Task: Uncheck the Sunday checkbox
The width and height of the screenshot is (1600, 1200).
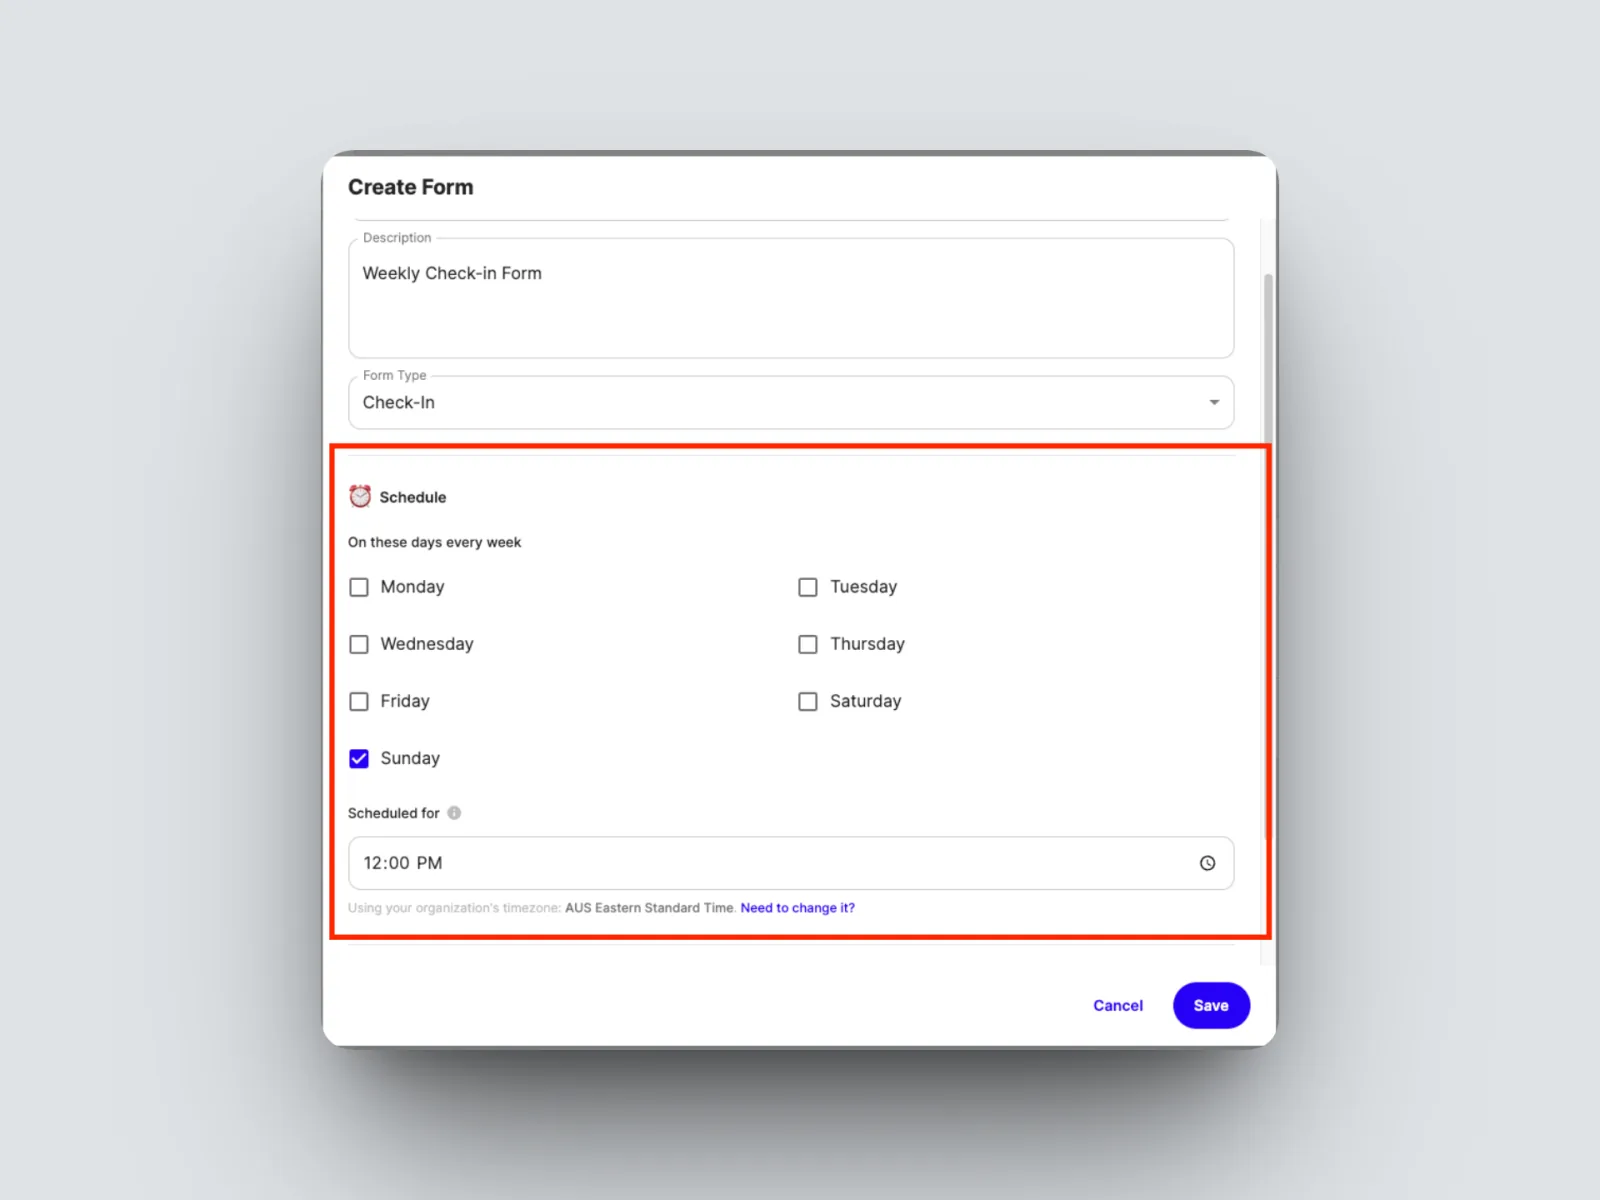Action: tap(359, 758)
